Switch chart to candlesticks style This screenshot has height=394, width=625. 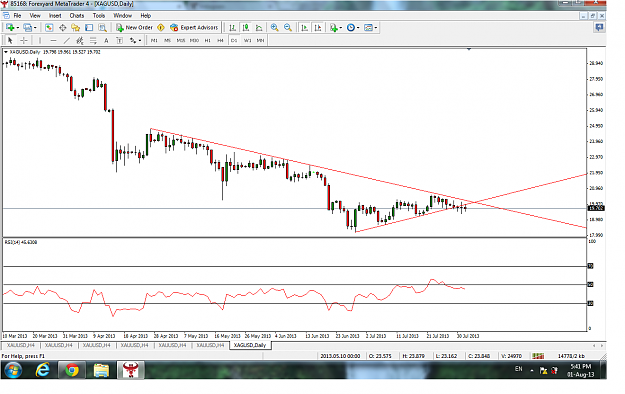pyautogui.click(x=246, y=28)
